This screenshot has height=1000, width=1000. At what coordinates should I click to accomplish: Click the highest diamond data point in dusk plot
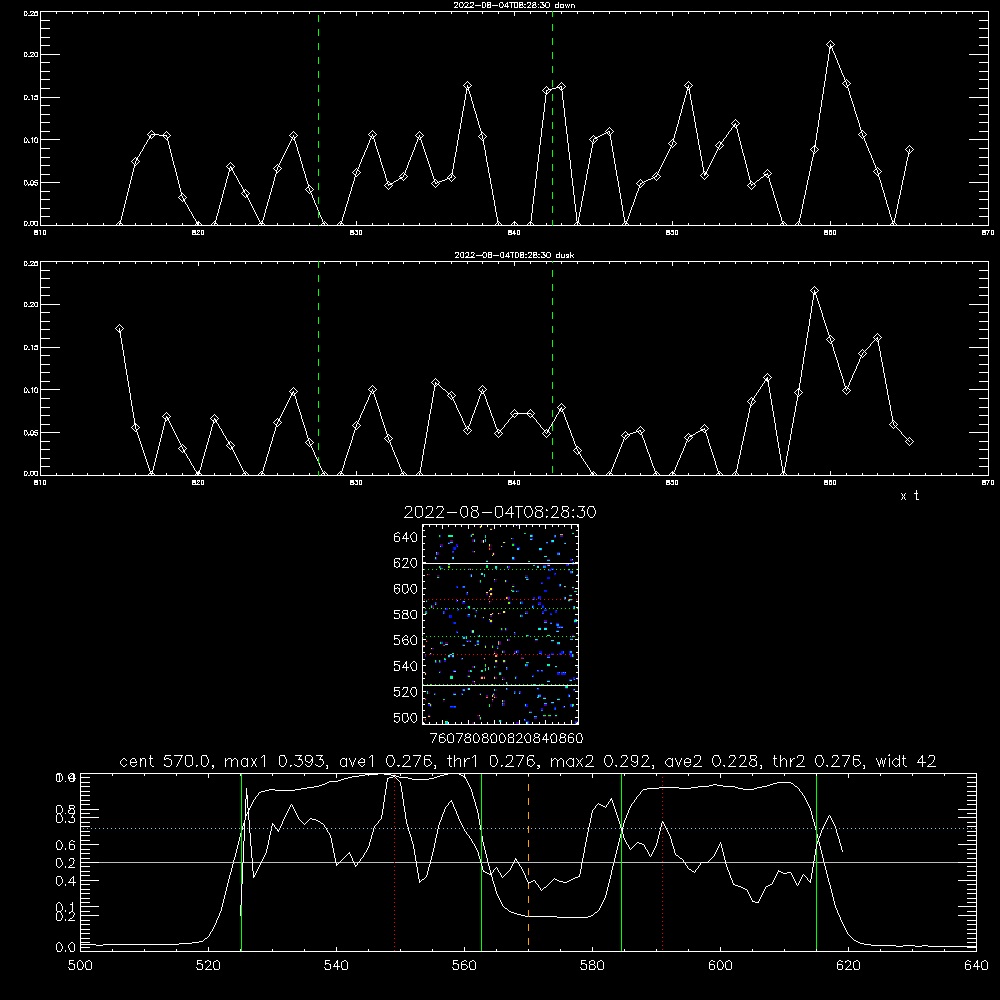(814, 291)
